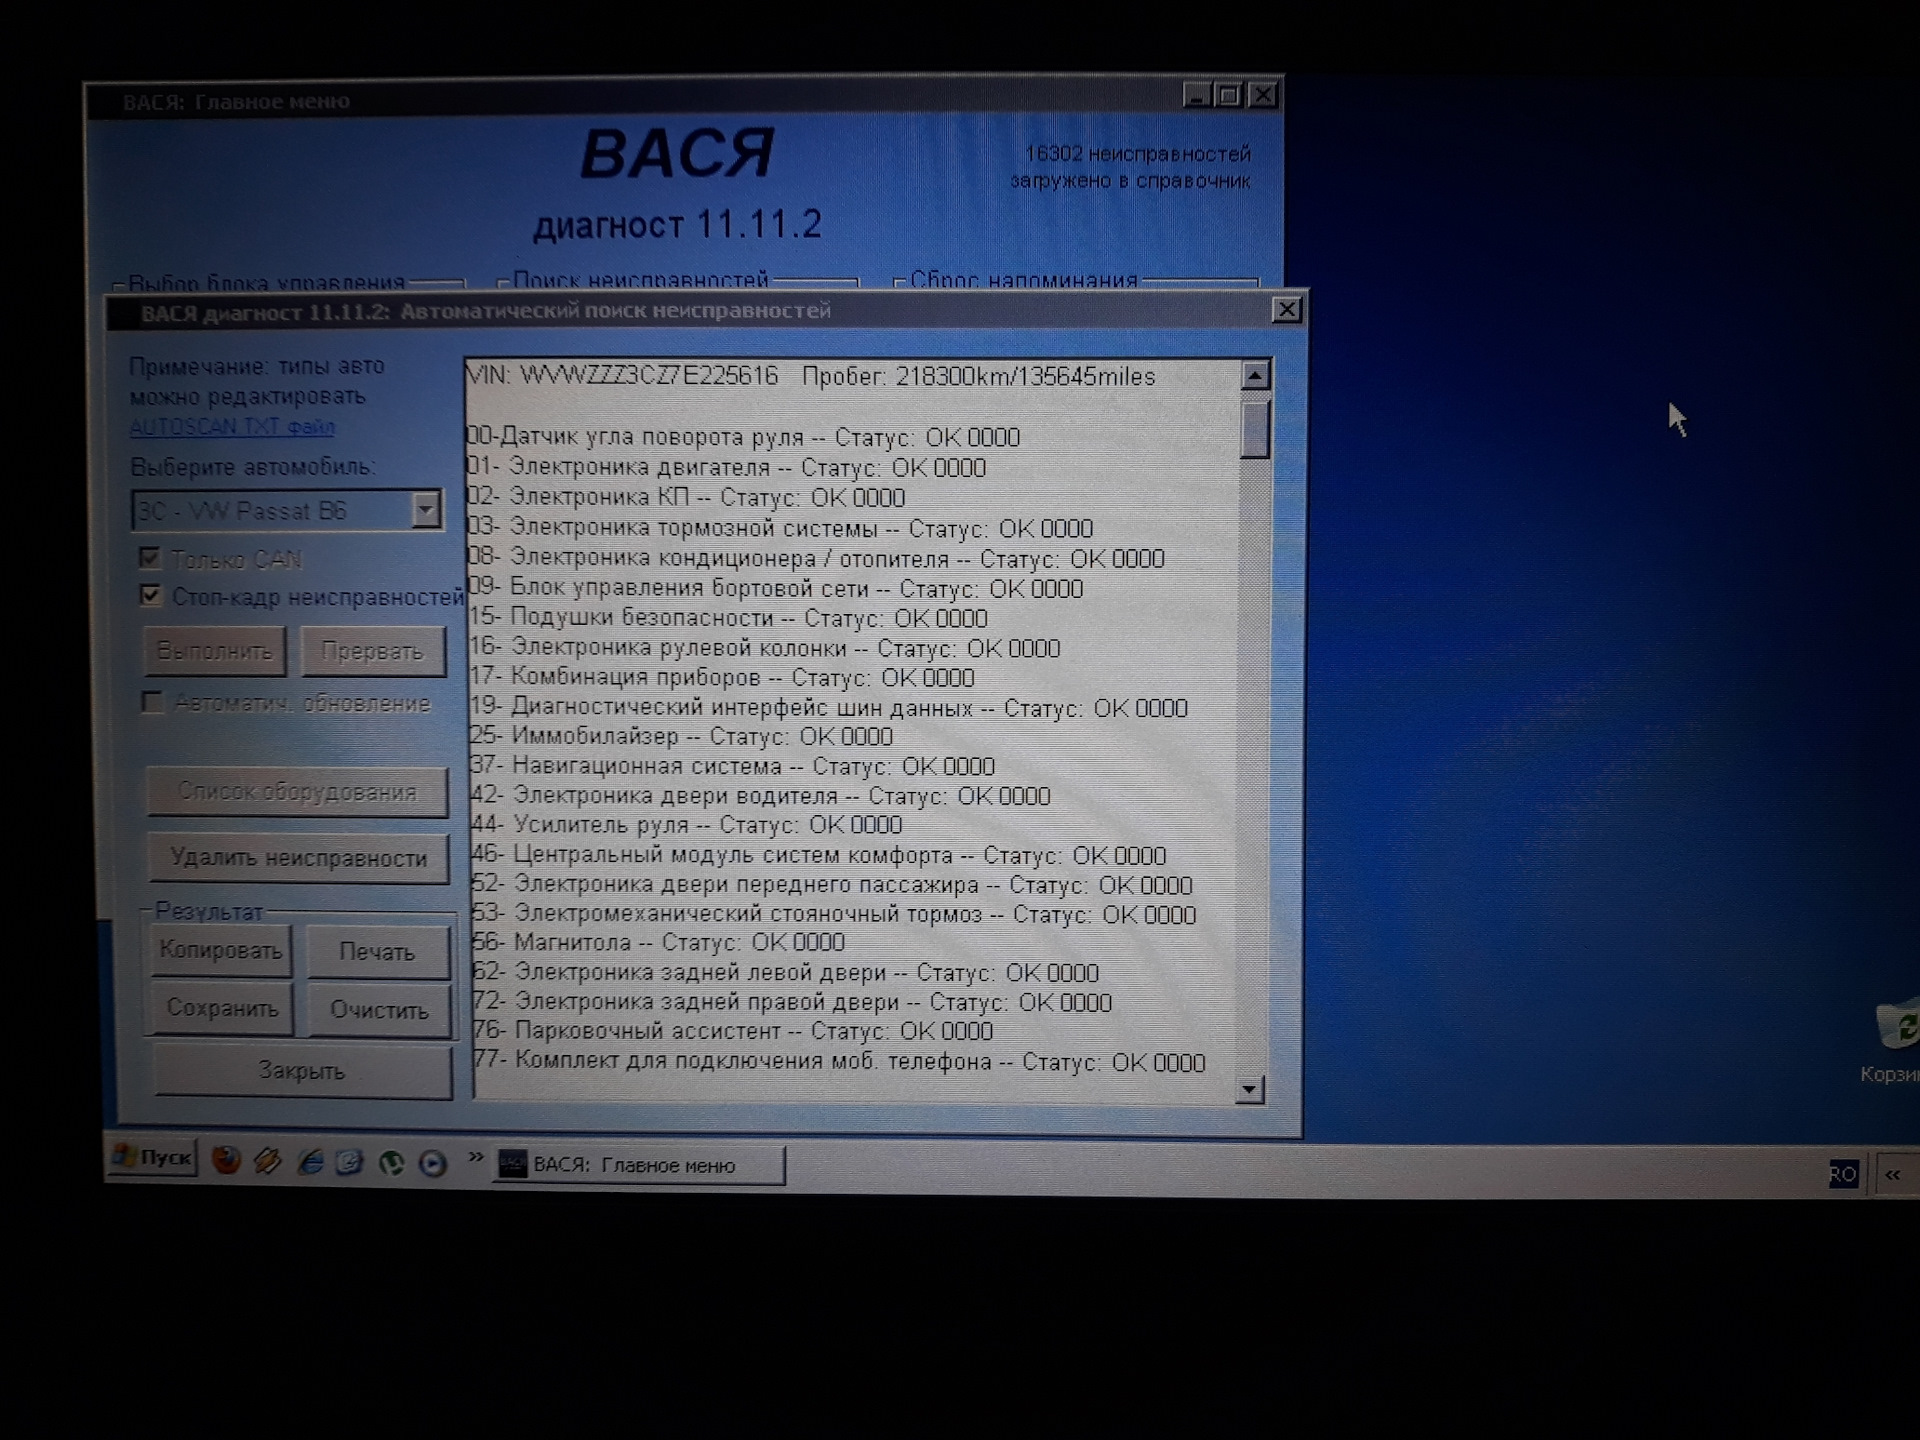This screenshot has width=1920, height=1440.
Task: Select line 25- Иммобилайзер
Action: click(681, 736)
